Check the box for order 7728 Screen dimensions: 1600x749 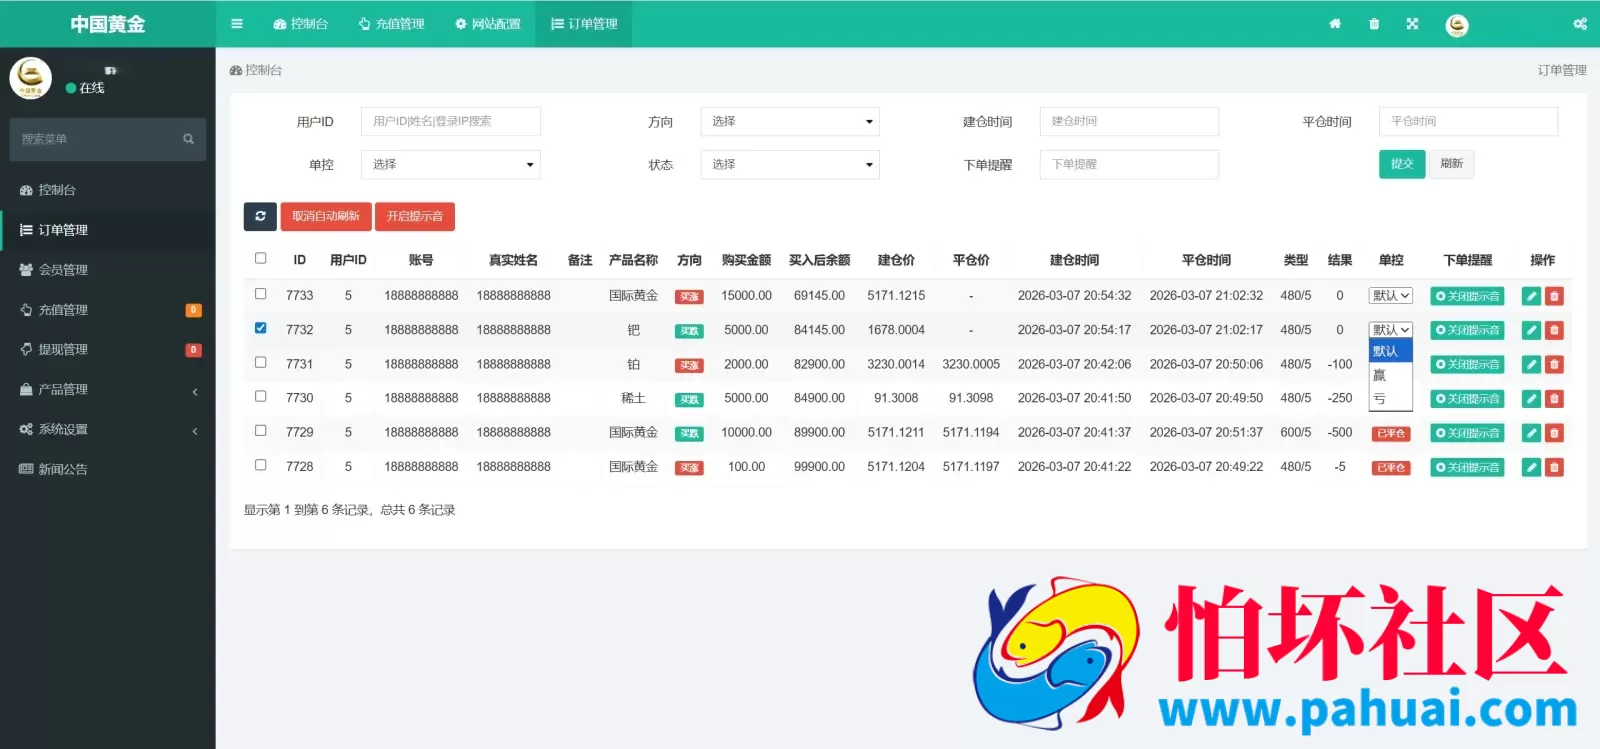coord(261,465)
